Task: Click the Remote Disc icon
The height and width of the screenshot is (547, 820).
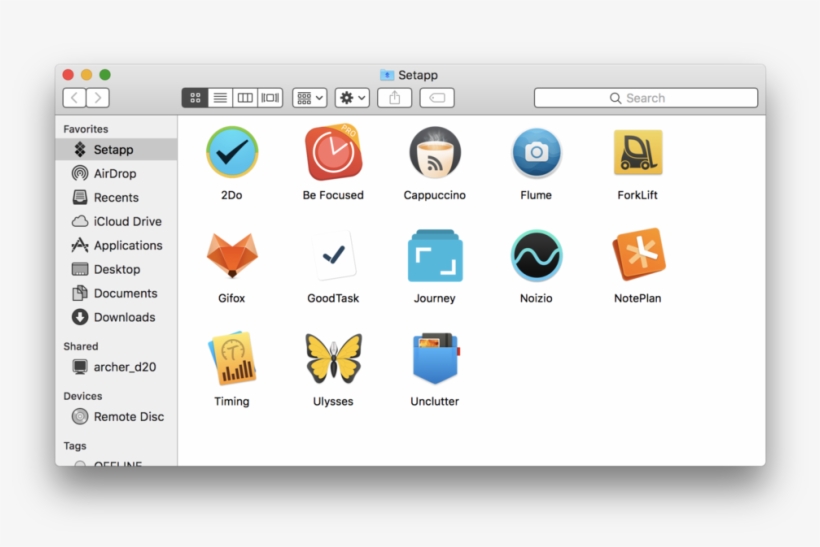Action: 79,416
